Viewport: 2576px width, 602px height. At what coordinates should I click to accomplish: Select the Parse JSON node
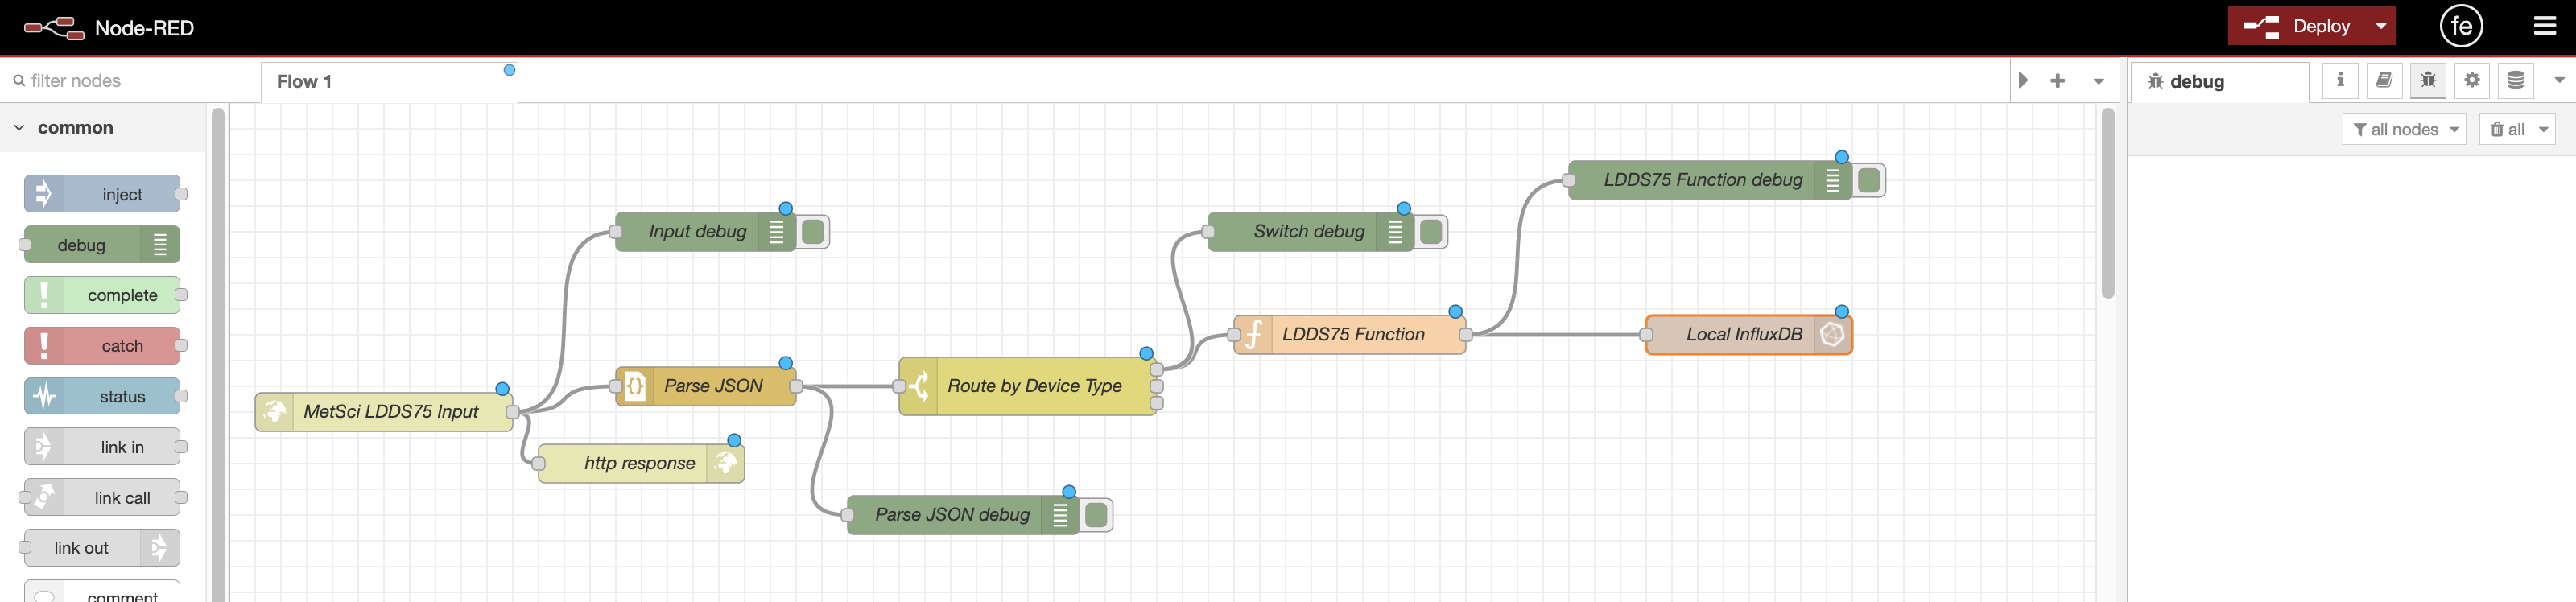[706, 386]
